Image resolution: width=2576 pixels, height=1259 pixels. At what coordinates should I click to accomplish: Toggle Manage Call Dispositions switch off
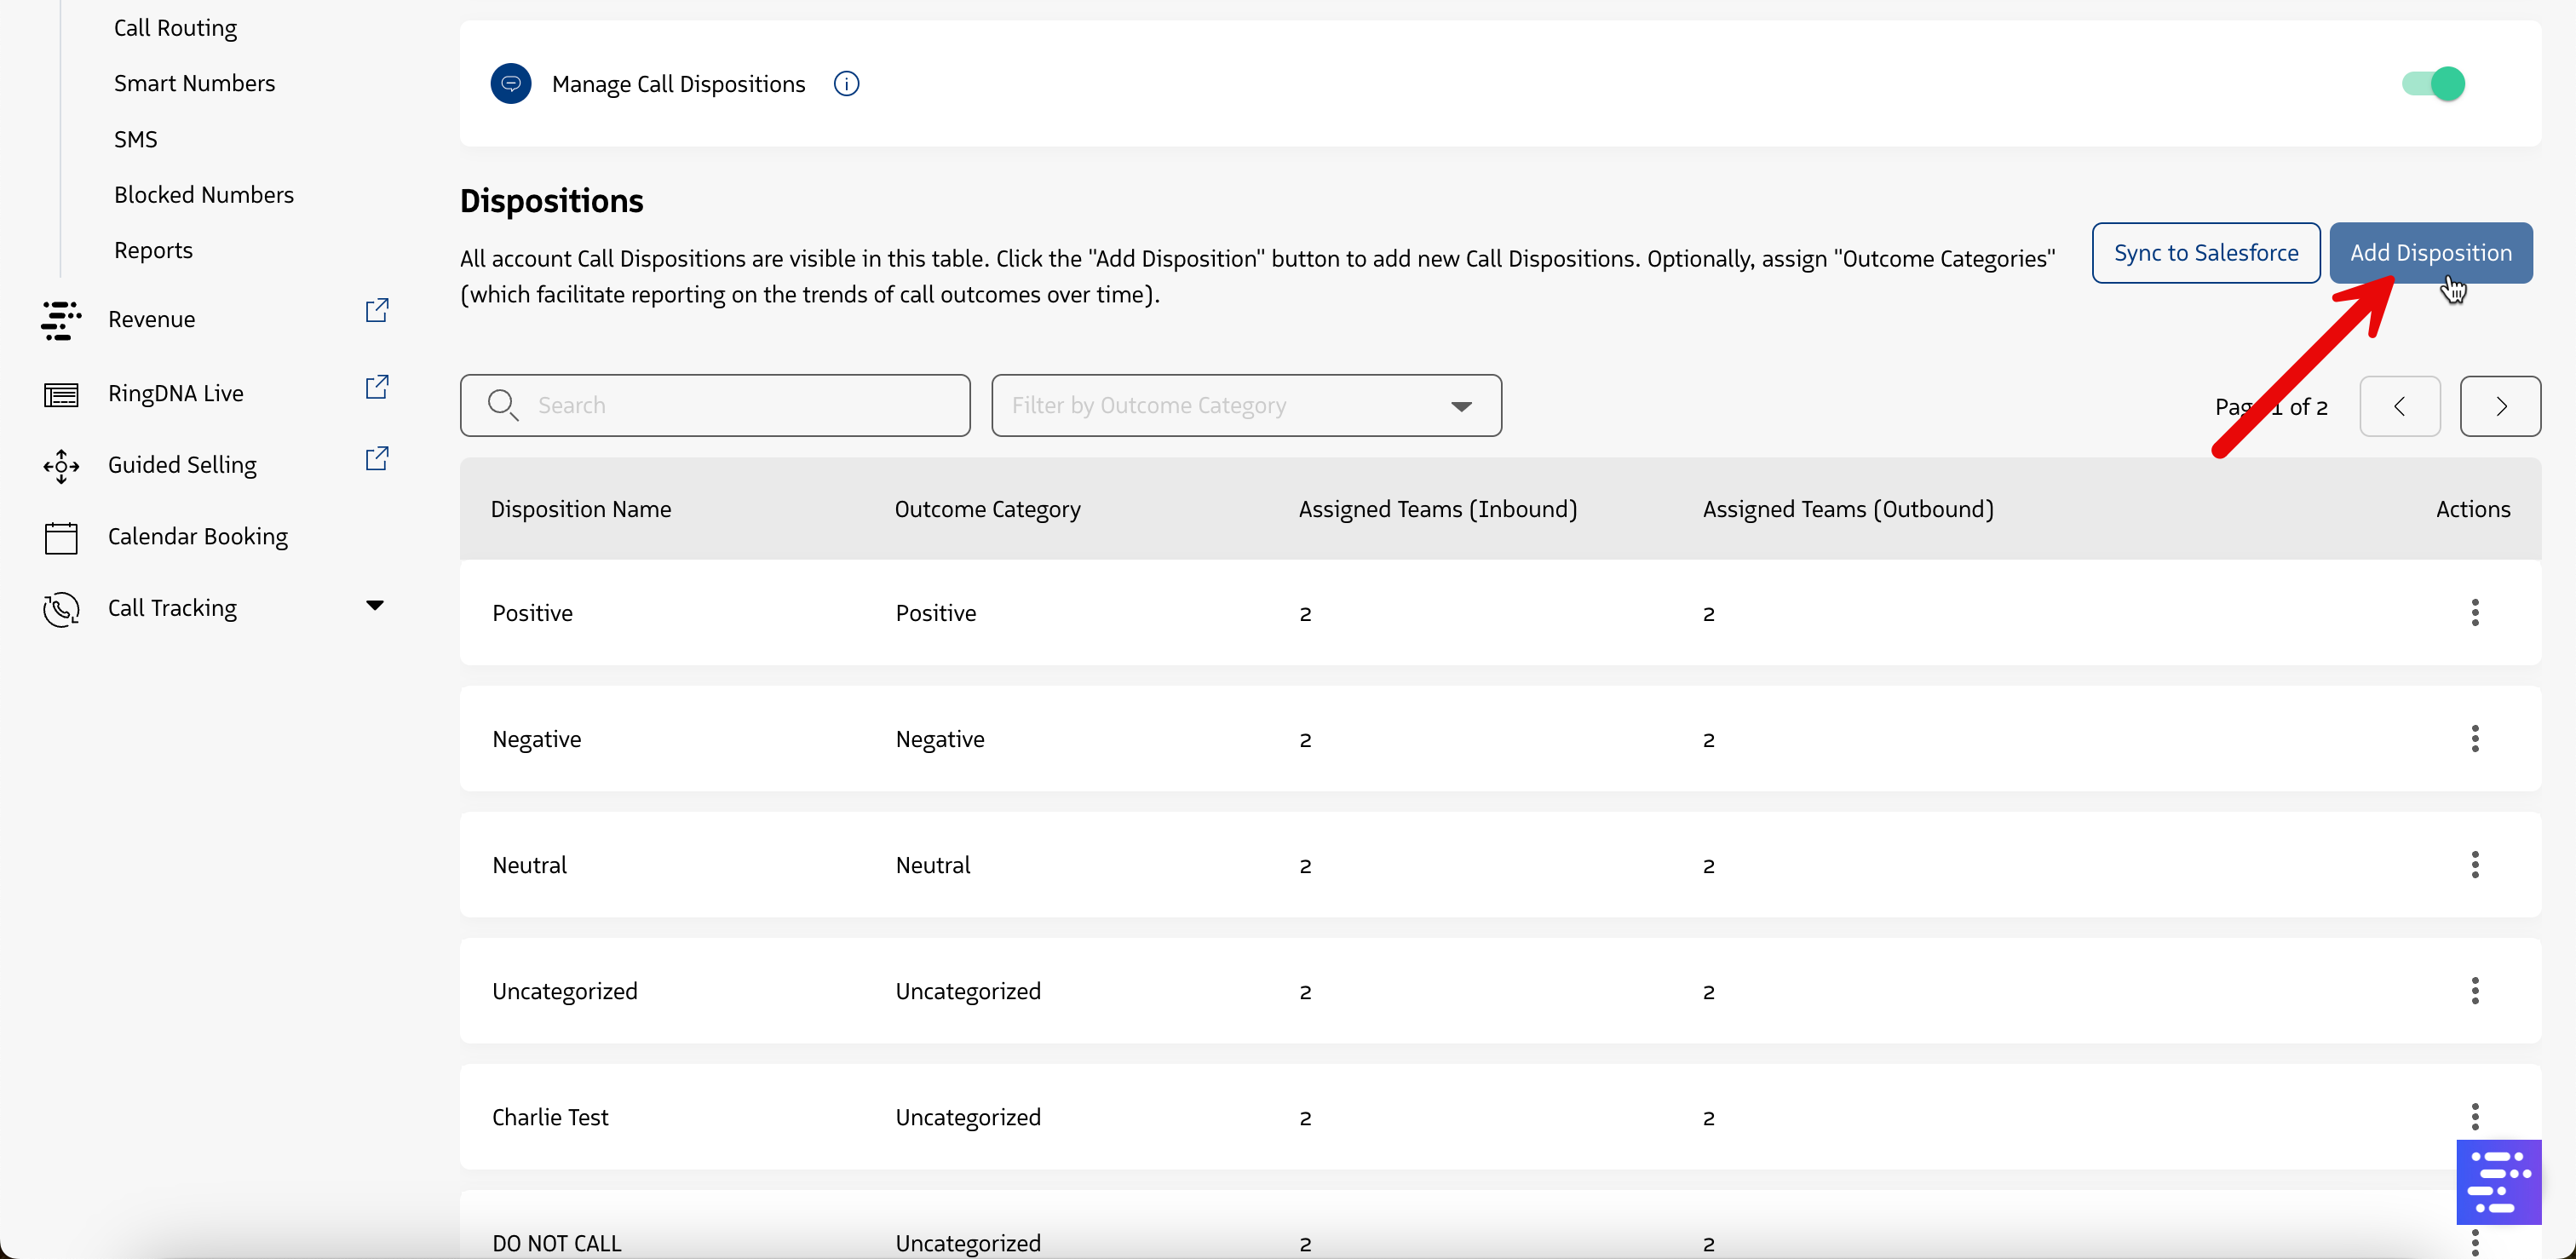[2433, 84]
